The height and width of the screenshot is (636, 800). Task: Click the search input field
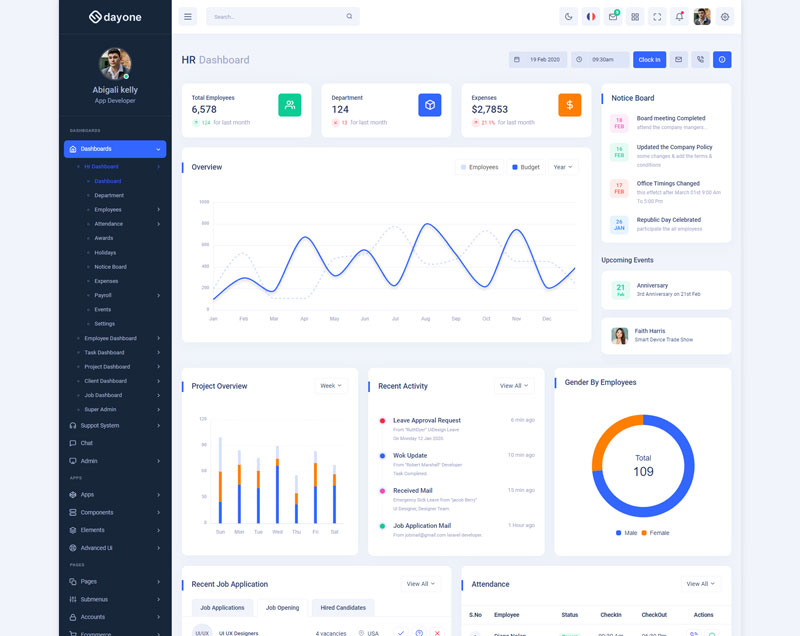[275, 17]
